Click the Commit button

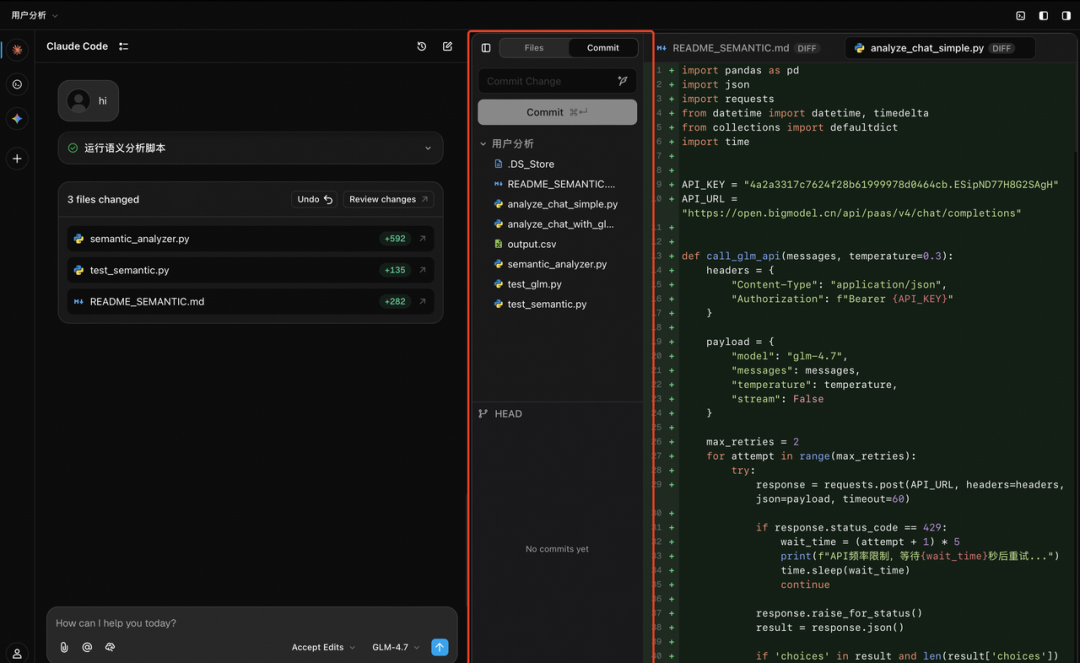pos(557,112)
